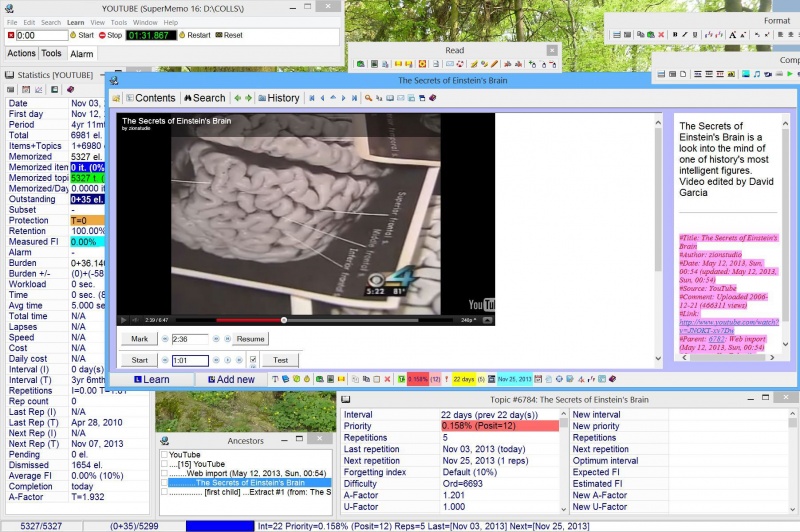Start the timer
This screenshot has width=800, height=532.
[x=82, y=35]
